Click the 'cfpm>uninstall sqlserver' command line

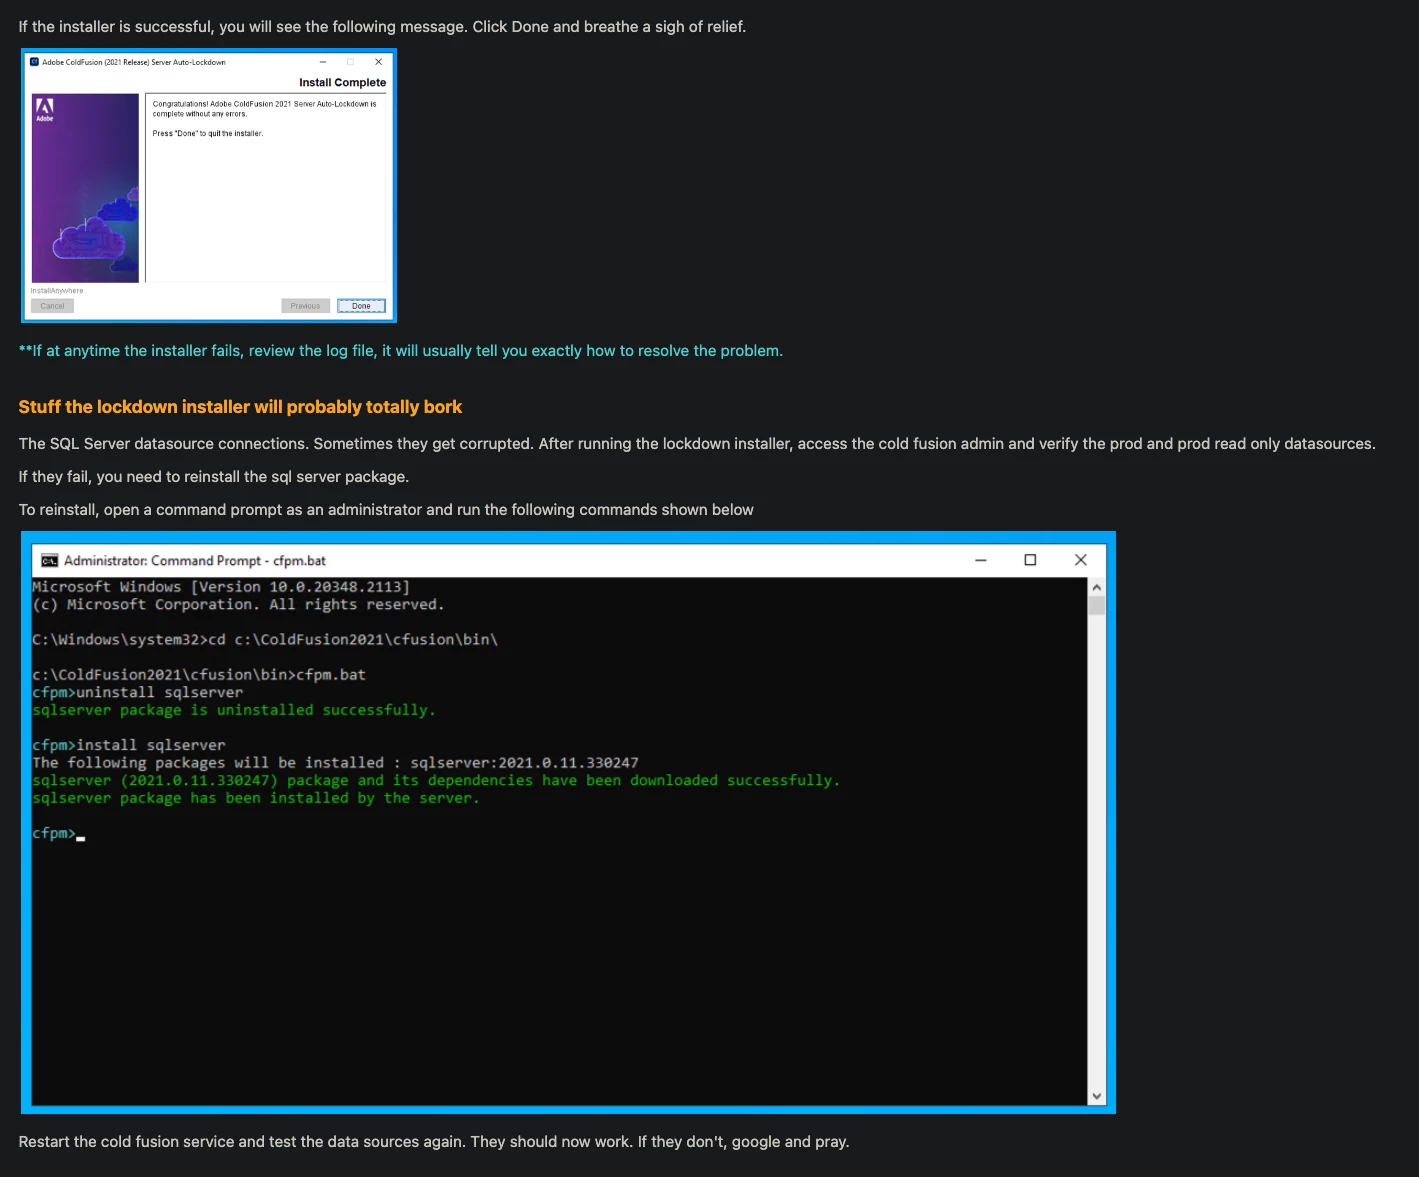point(138,692)
